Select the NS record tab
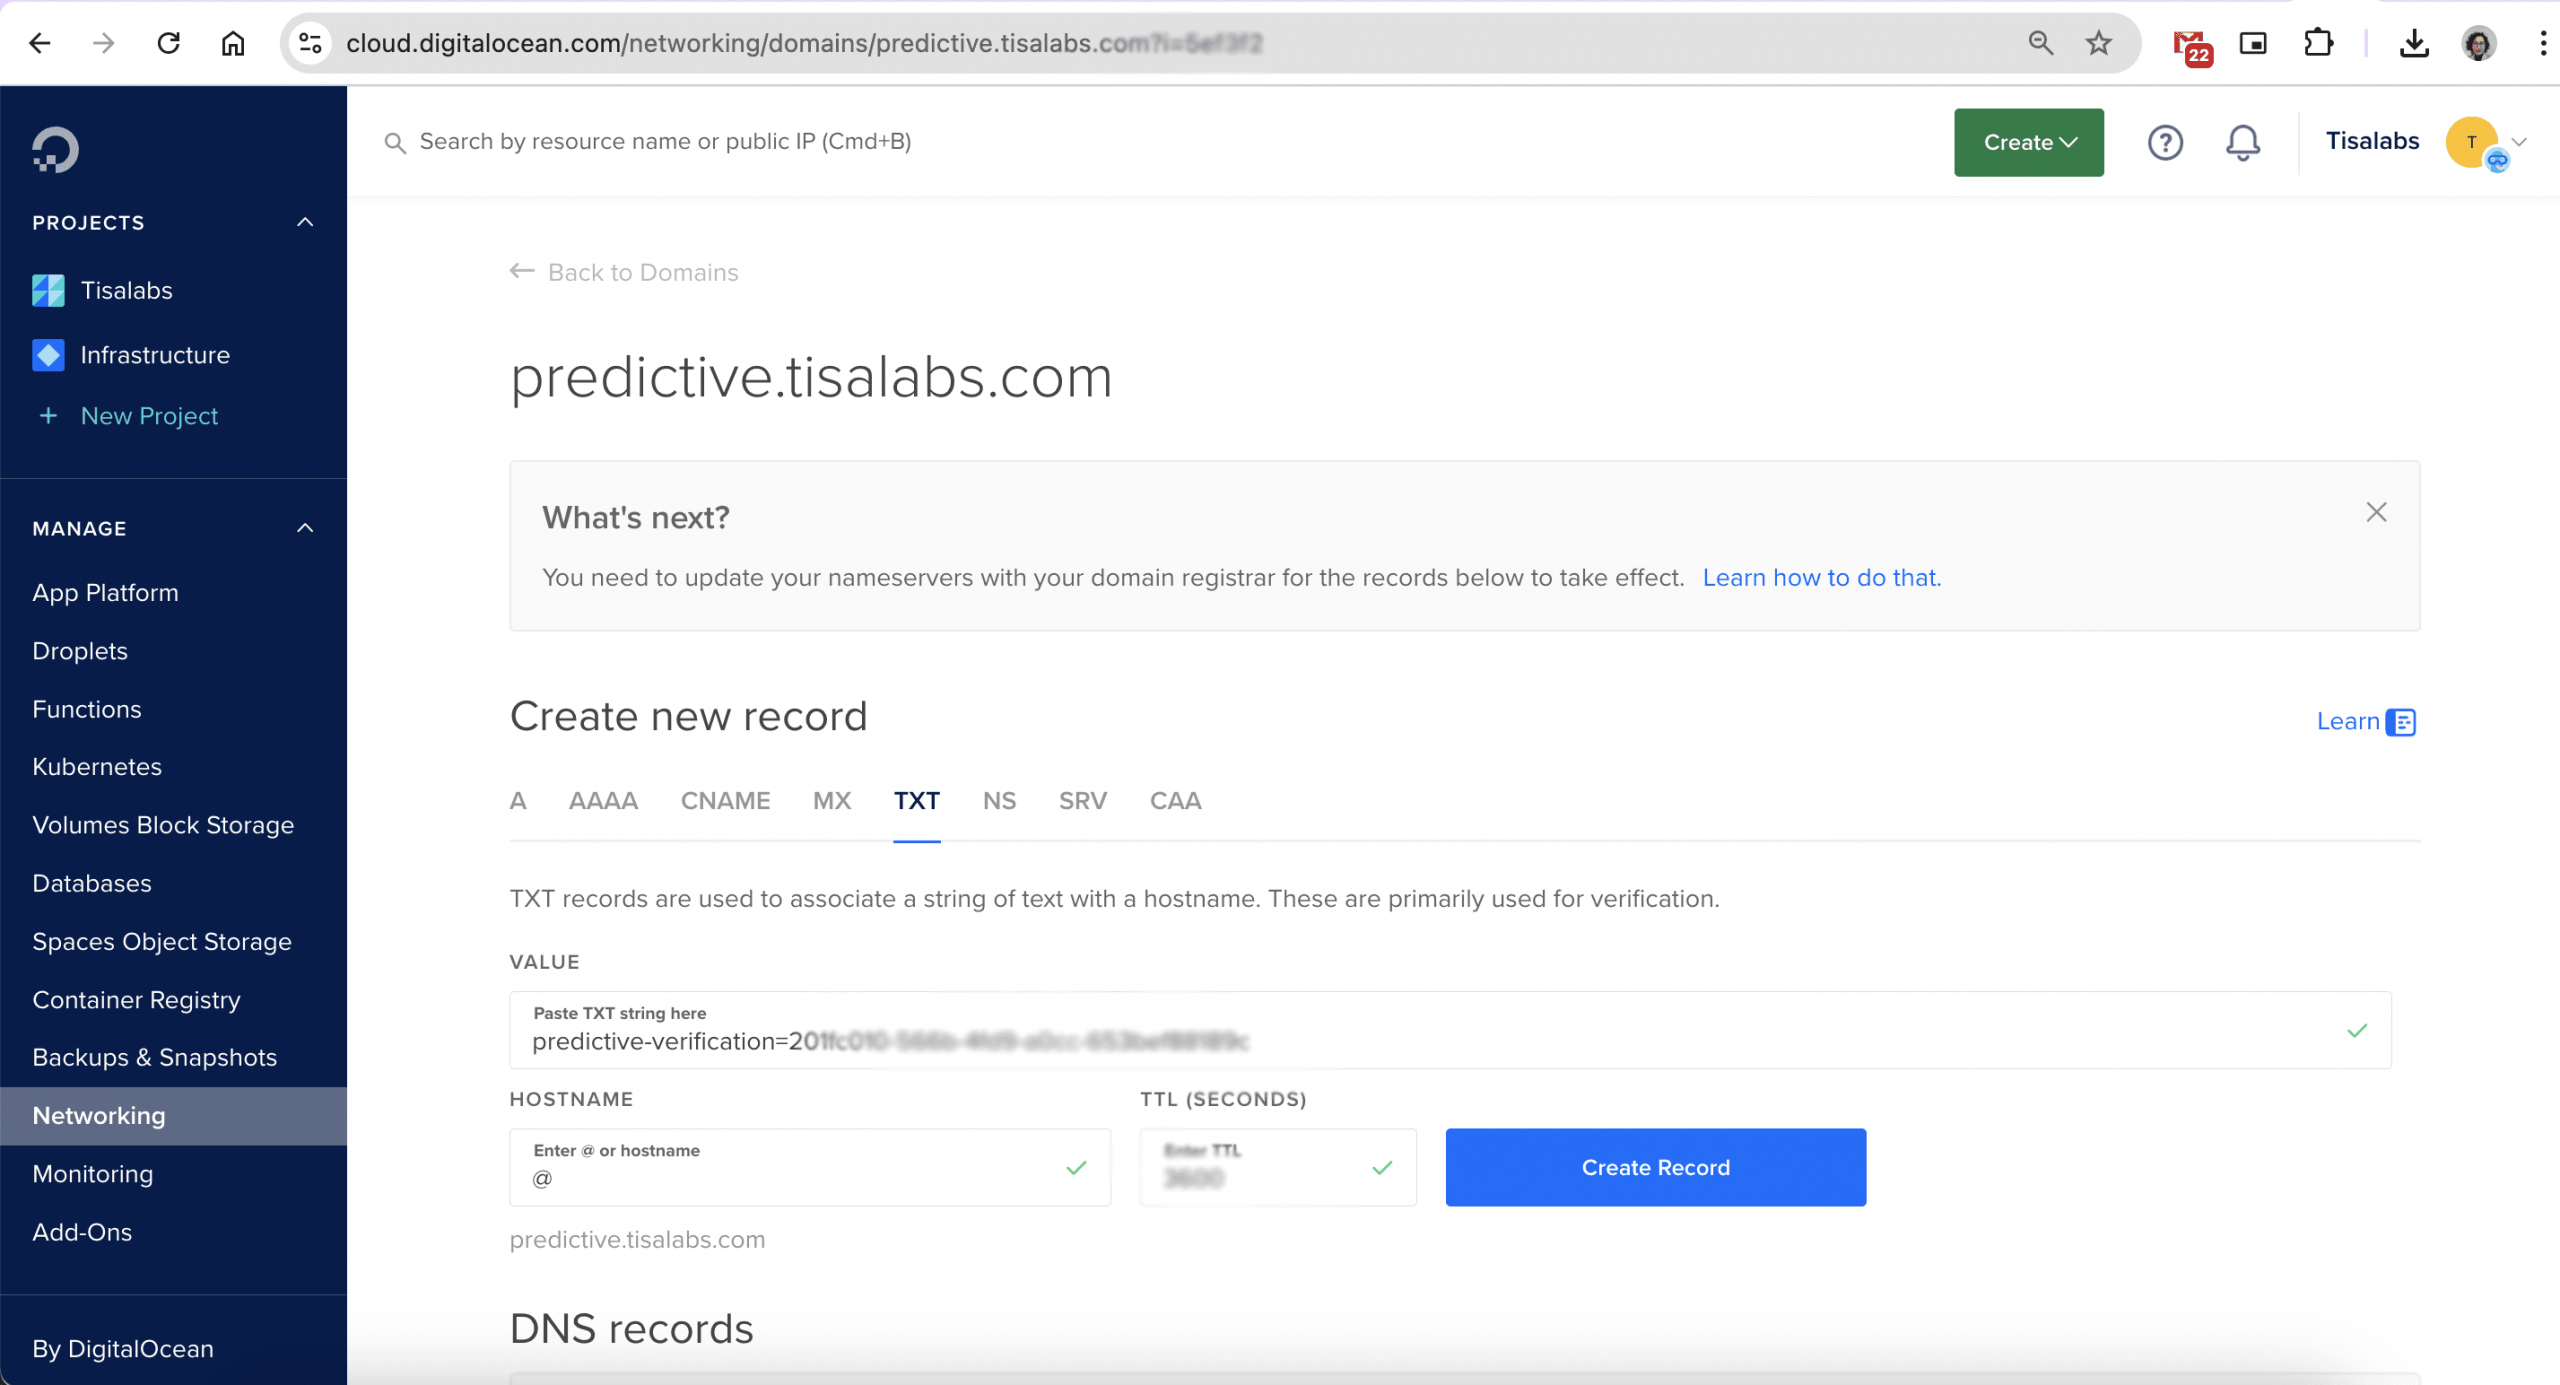The height and width of the screenshot is (1385, 2560). 999,801
